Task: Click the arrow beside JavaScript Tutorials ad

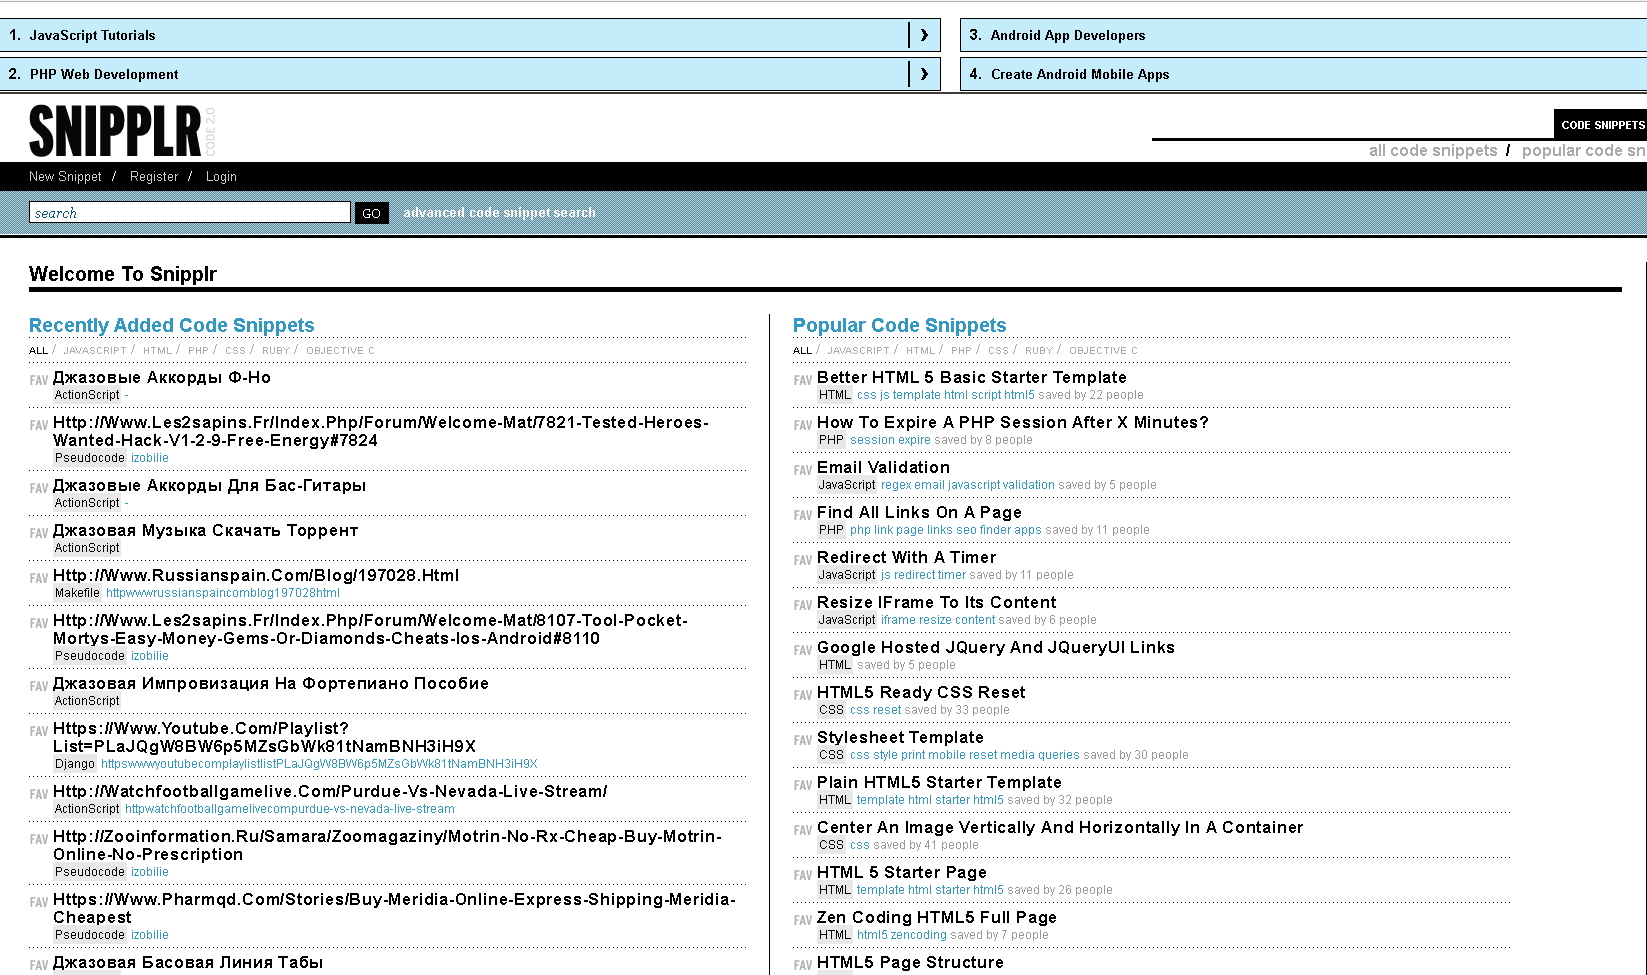Action: pyautogui.click(x=924, y=35)
